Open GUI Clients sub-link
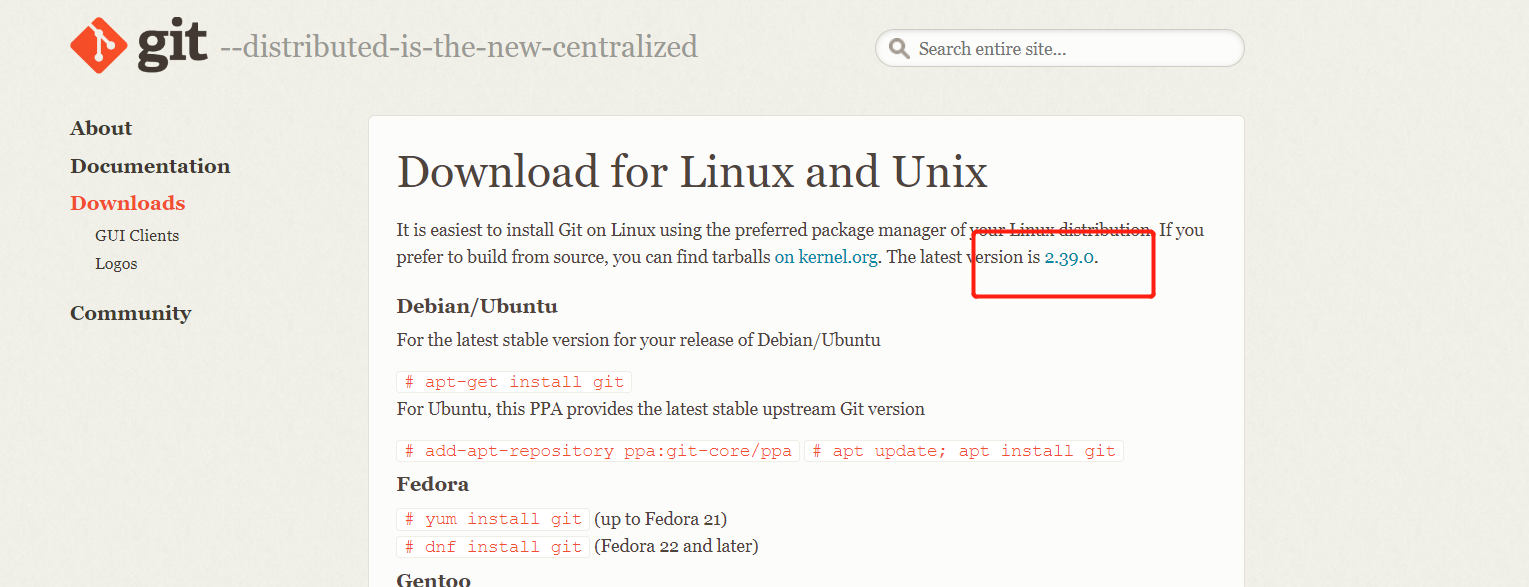Screen dimensions: 1529x587 pyautogui.click(x=137, y=236)
